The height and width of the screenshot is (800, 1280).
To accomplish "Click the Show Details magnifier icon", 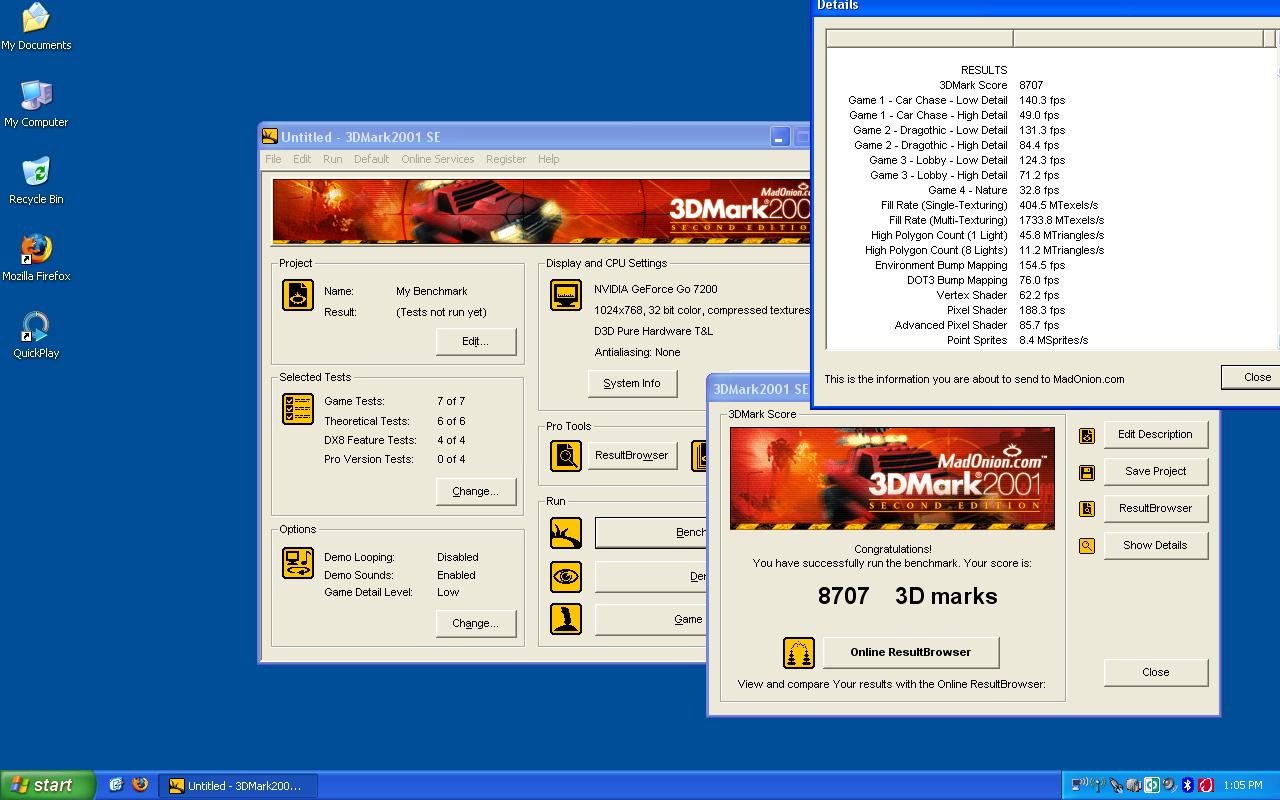I will (x=1087, y=546).
